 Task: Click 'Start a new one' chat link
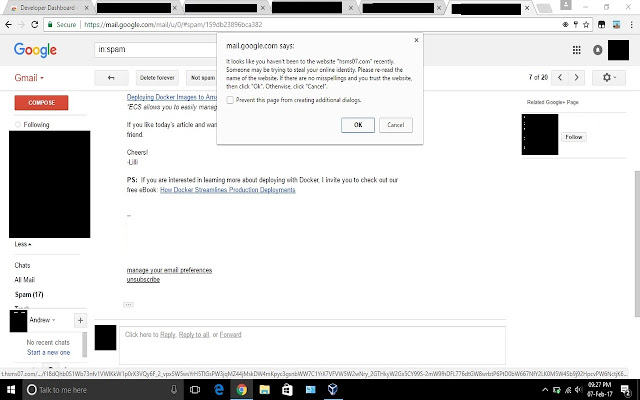pyautogui.click(x=49, y=352)
